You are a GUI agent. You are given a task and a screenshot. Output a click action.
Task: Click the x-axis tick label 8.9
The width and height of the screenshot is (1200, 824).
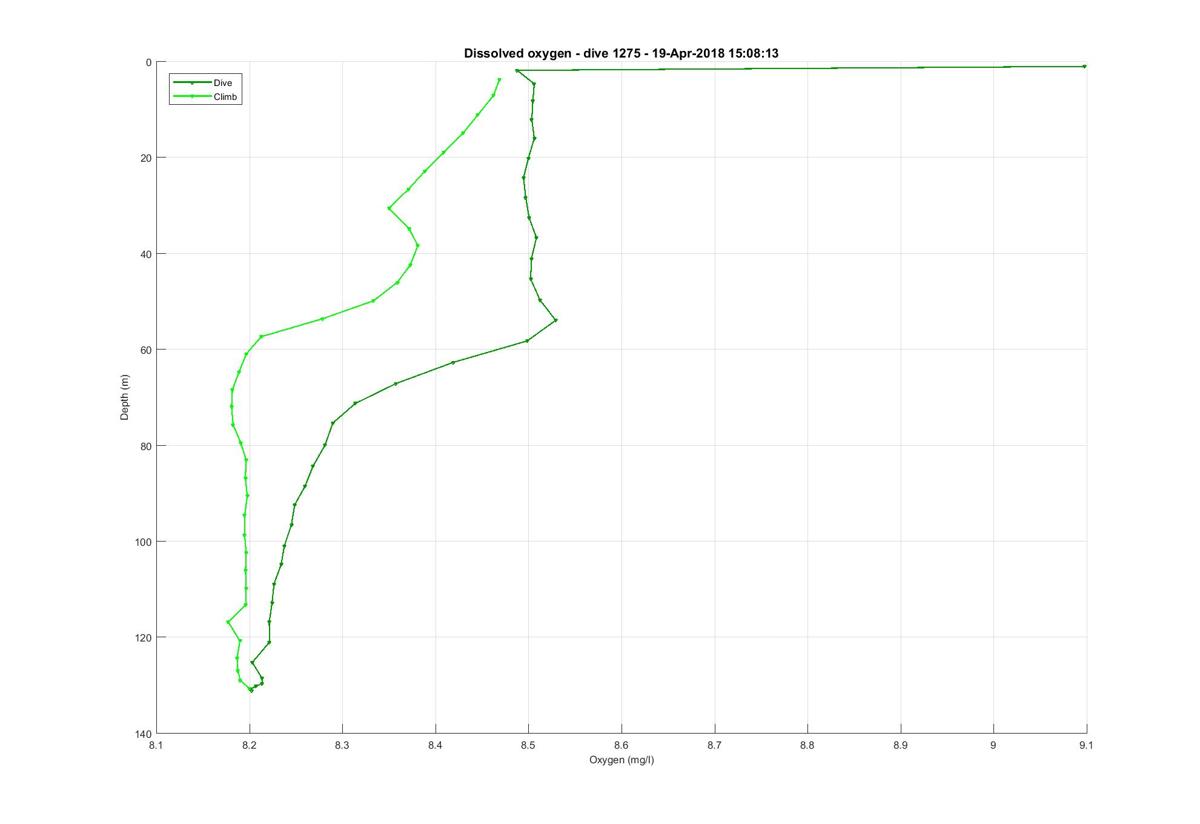tap(901, 745)
